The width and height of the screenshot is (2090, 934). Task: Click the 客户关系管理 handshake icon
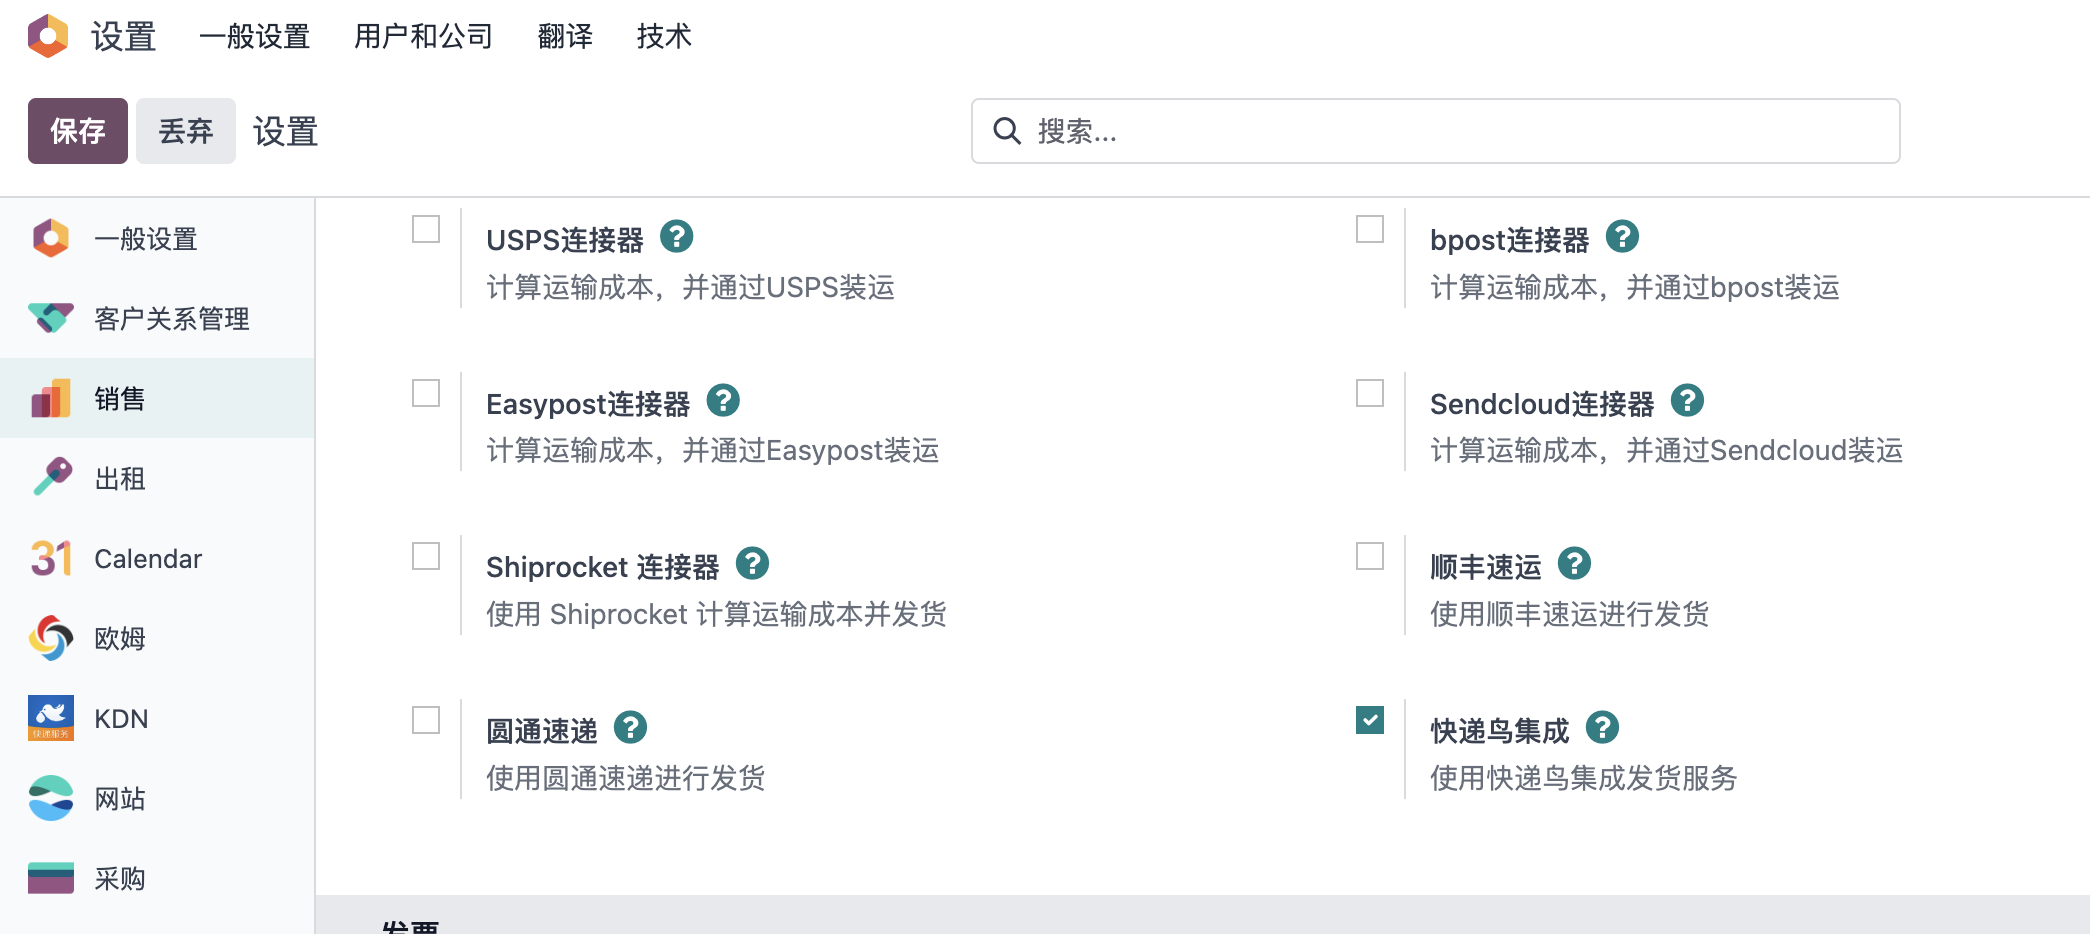coord(51,318)
